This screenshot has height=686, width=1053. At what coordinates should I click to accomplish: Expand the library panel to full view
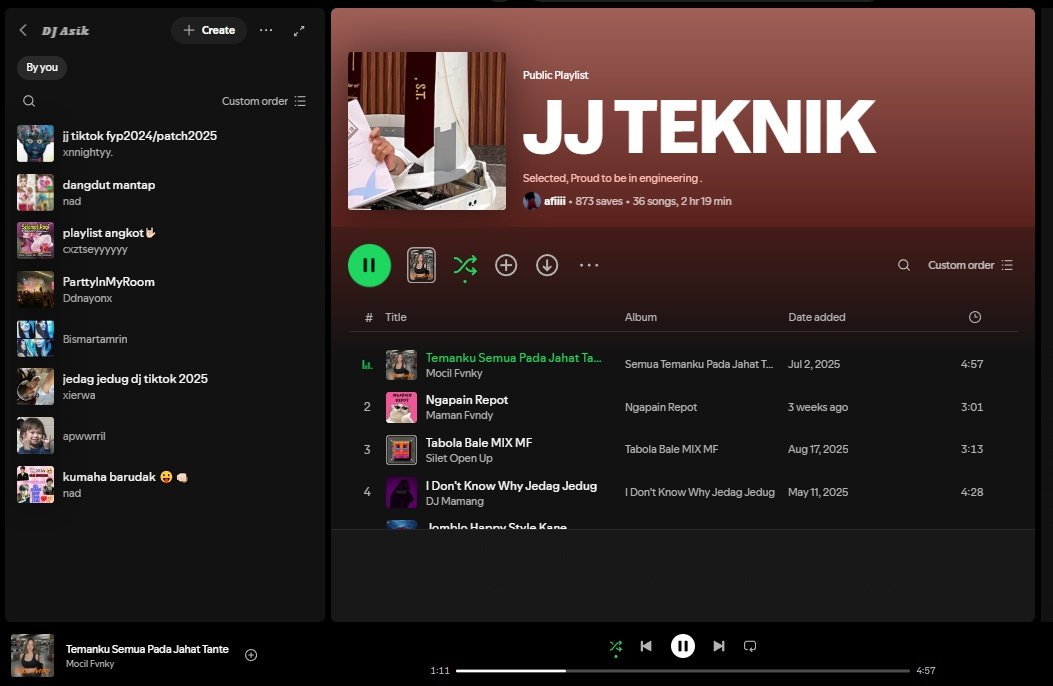point(299,30)
